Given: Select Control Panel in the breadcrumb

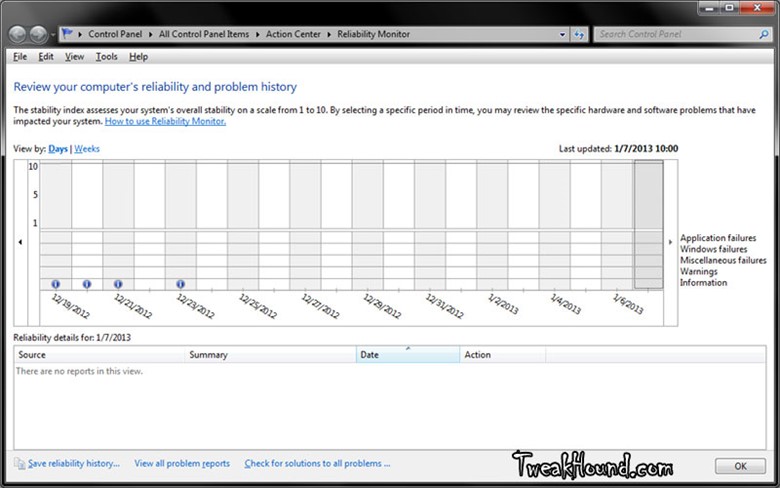Looking at the screenshot, I should coord(115,34).
